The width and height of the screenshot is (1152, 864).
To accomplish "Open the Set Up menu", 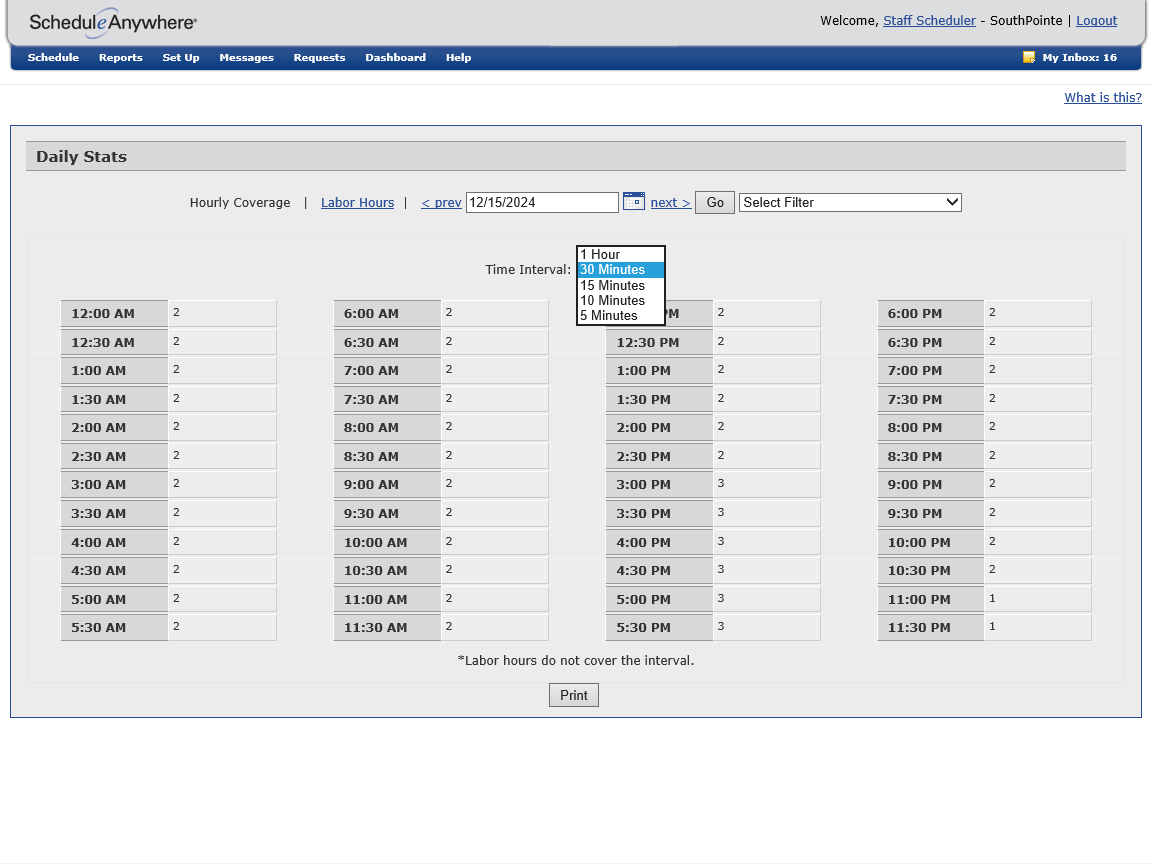I will click(181, 57).
